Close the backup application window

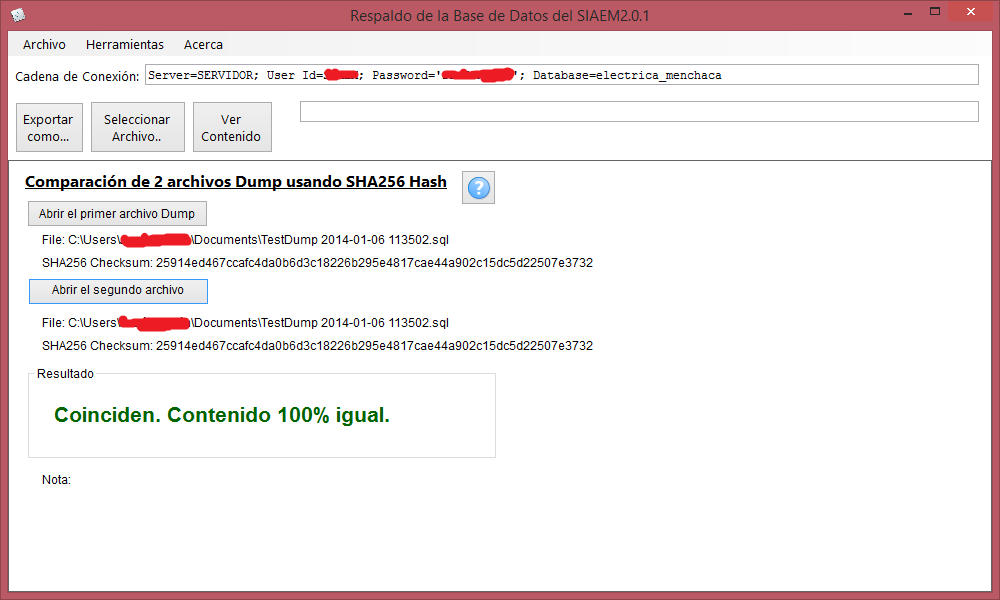972,12
